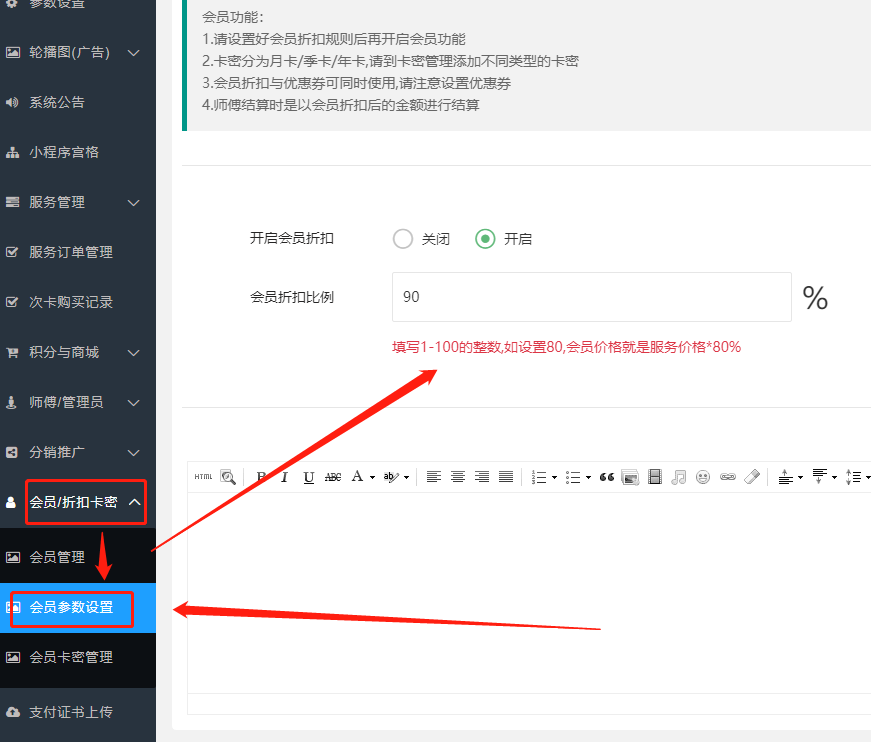
Task: Open the bulleted list style dropdown
Action: pos(588,477)
